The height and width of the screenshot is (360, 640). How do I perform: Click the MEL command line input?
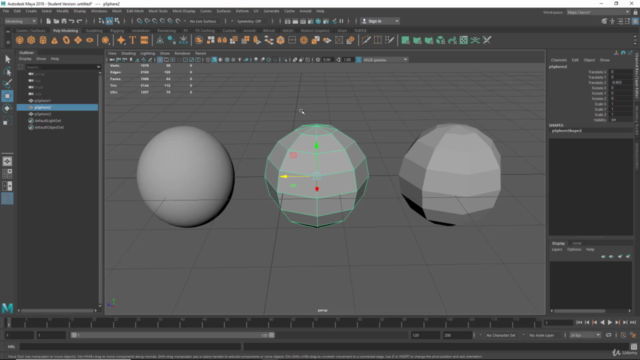tap(130, 347)
